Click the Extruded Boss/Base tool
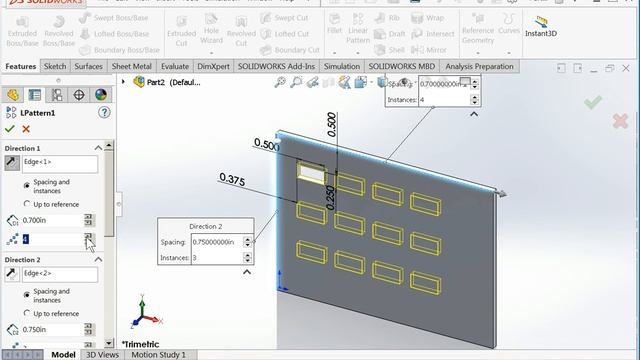Image resolution: width=640 pixels, height=360 pixels. [22, 31]
